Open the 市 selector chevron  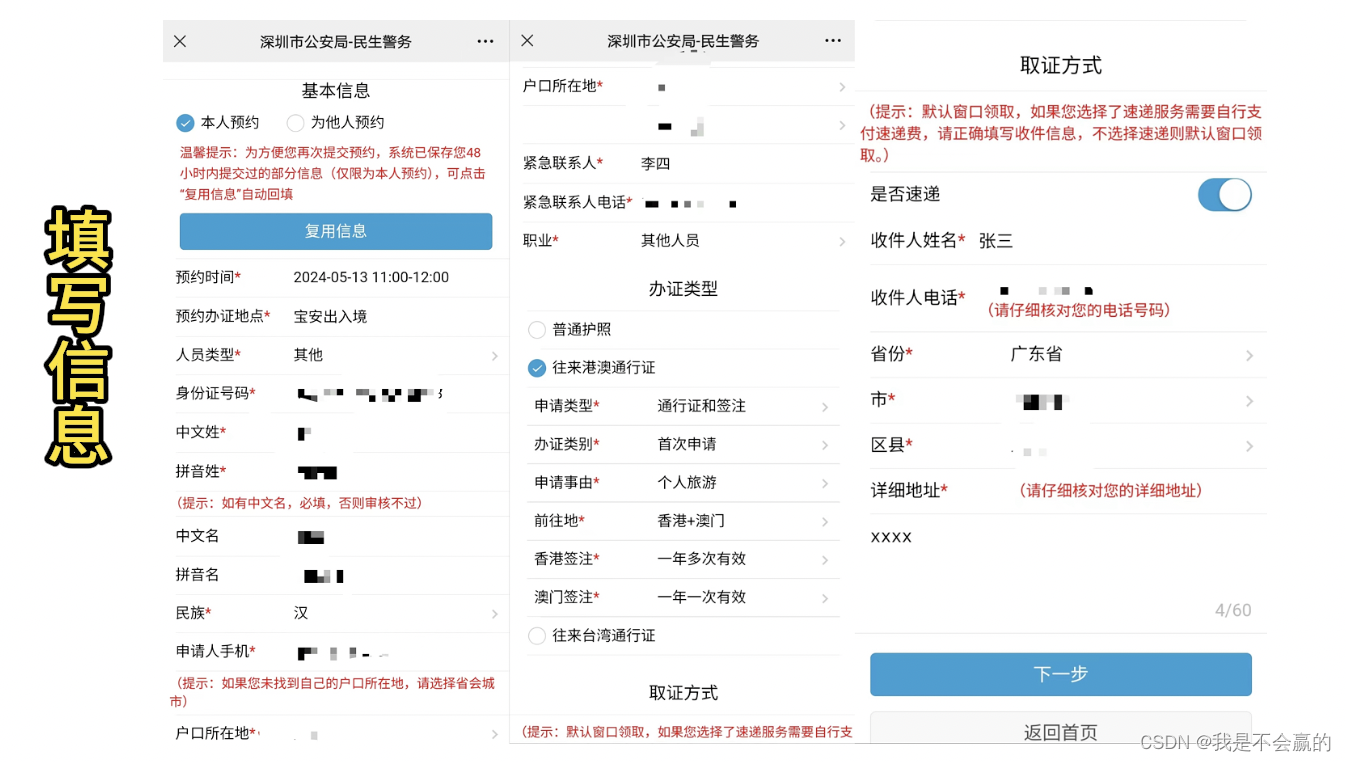click(1249, 401)
